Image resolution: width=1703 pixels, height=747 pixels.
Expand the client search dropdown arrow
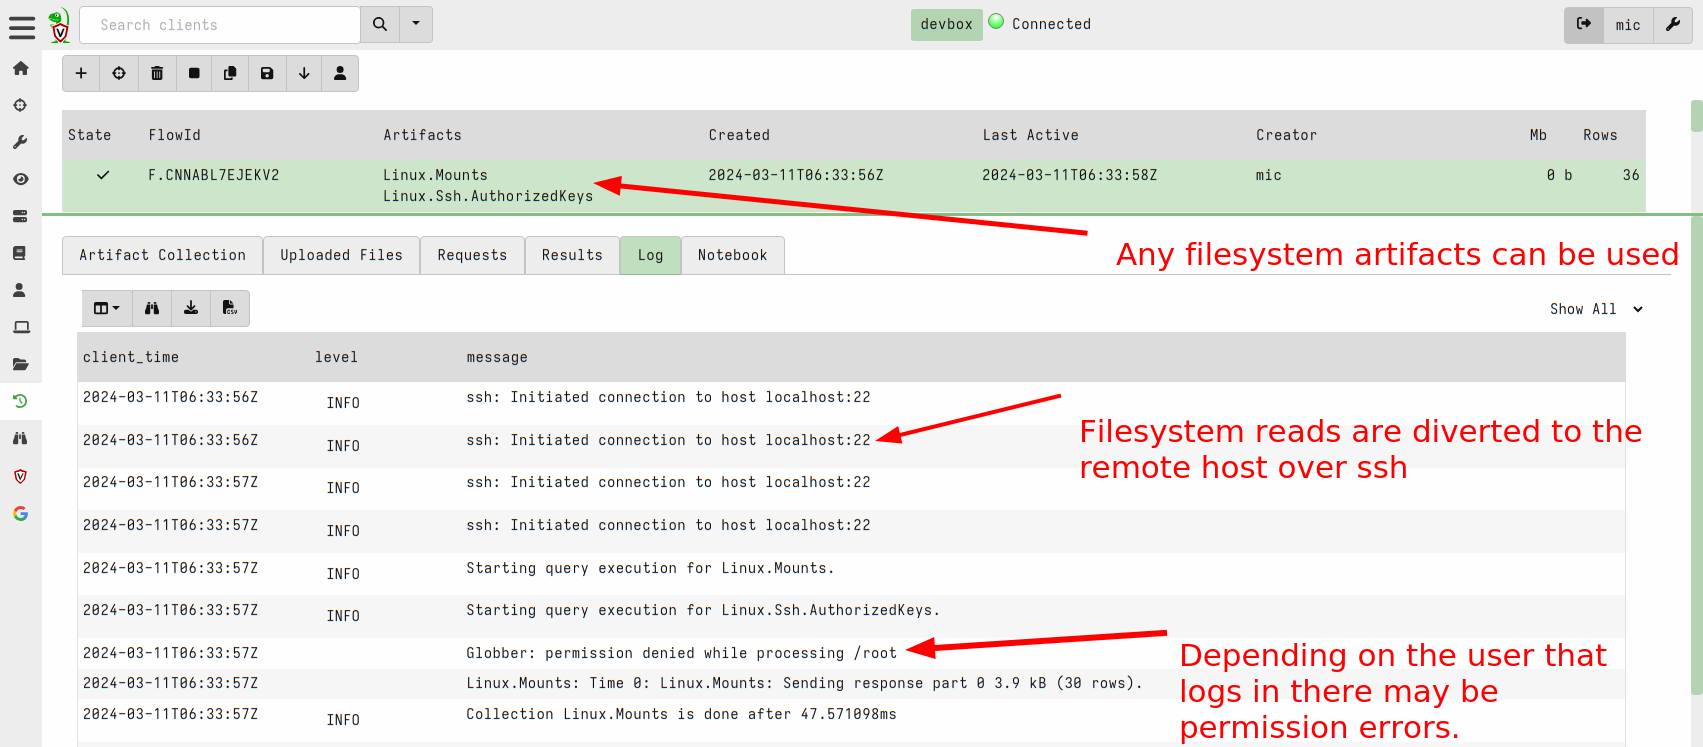pyautogui.click(x=416, y=24)
